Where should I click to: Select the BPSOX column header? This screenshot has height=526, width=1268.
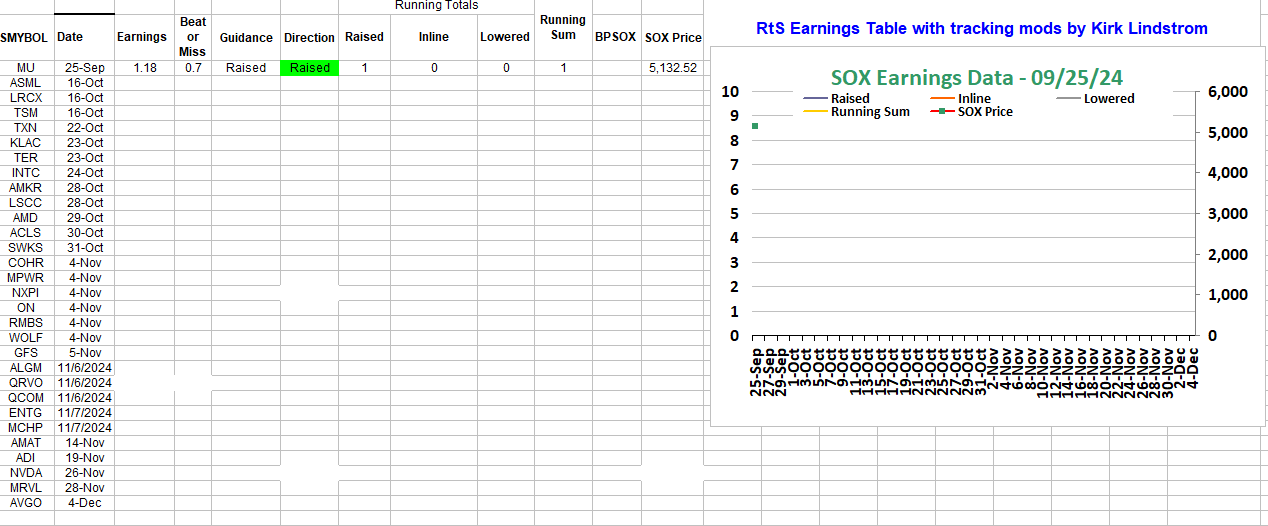(x=615, y=37)
